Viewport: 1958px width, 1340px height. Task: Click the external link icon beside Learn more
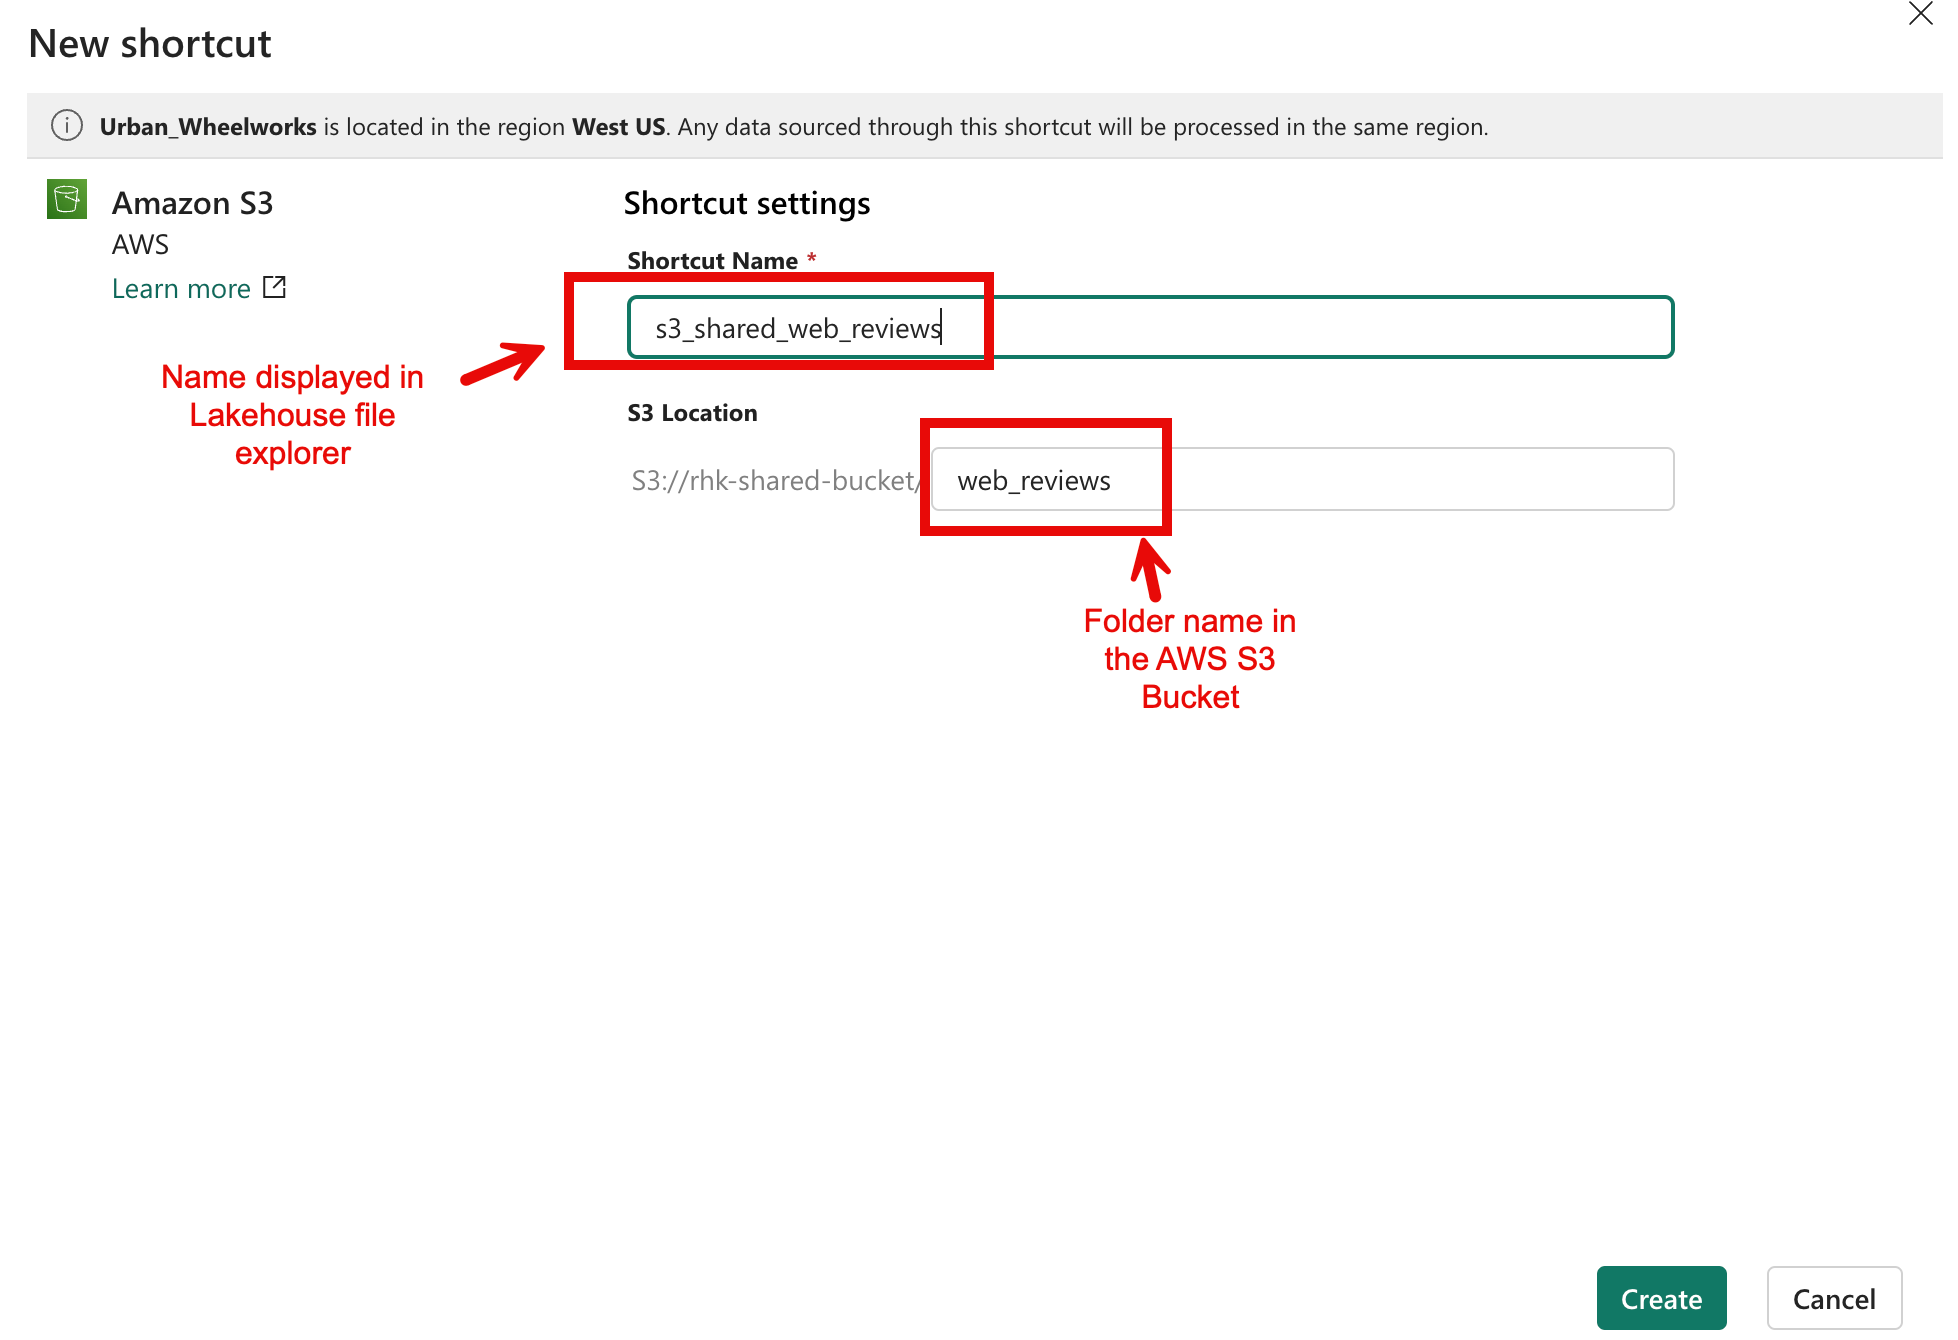(274, 288)
